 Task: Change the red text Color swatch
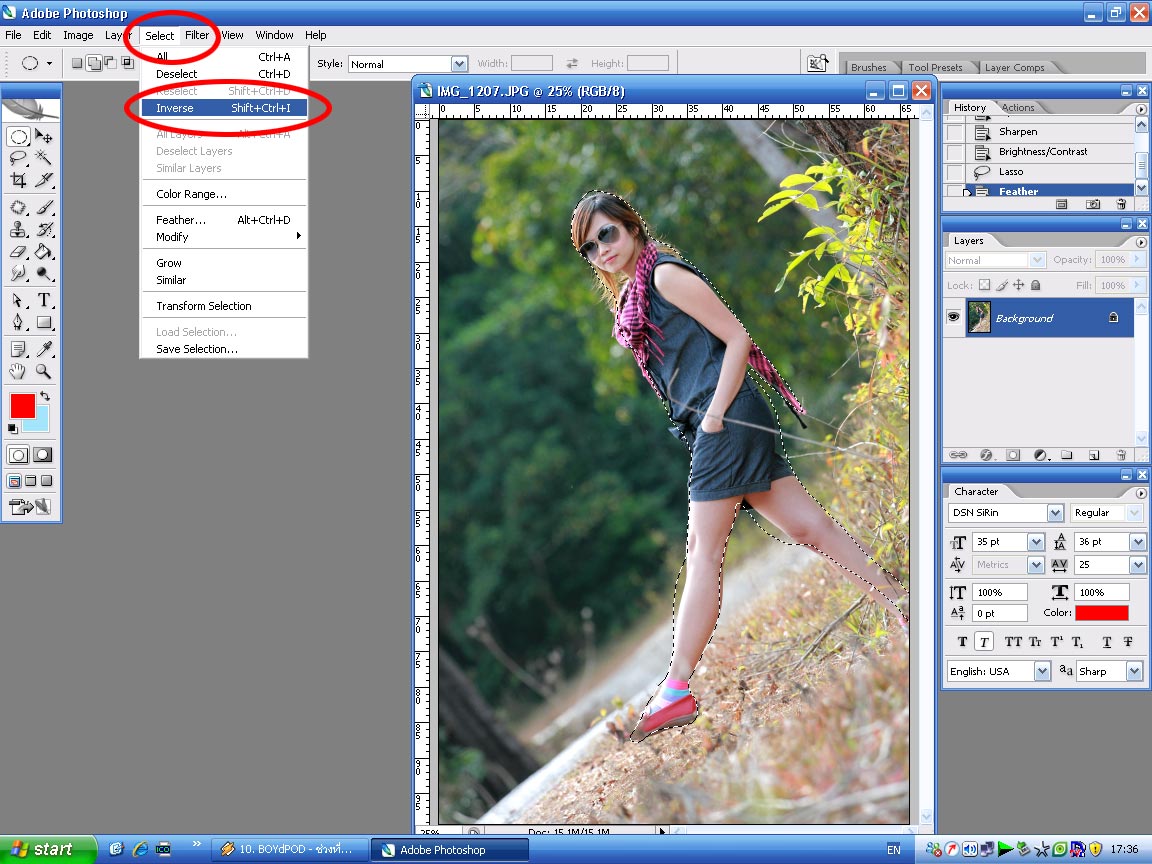[x=1101, y=613]
